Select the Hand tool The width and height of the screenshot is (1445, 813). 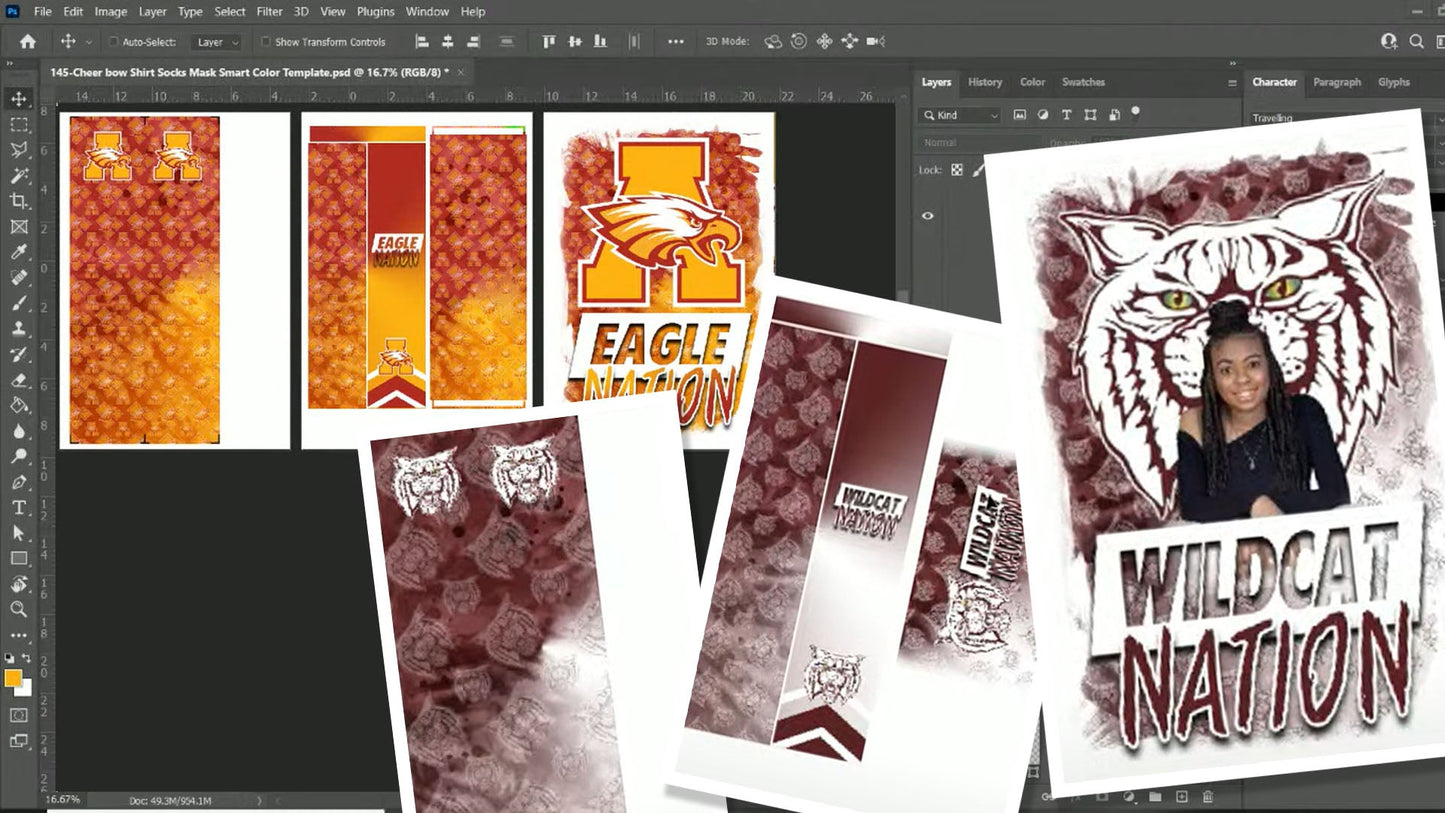[x=19, y=584]
